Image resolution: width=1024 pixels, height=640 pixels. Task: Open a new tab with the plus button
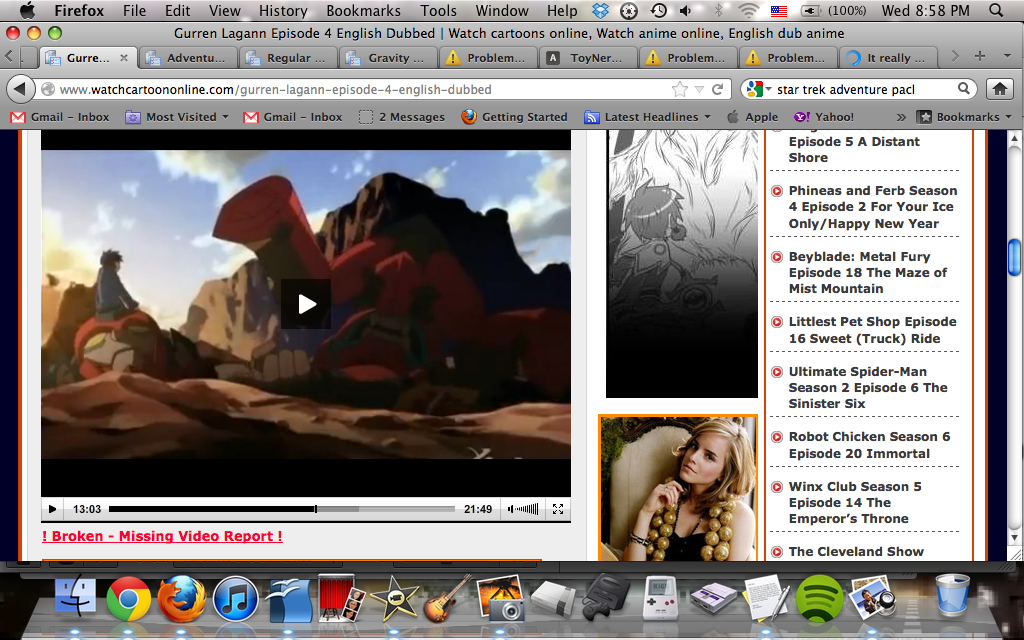click(x=980, y=57)
